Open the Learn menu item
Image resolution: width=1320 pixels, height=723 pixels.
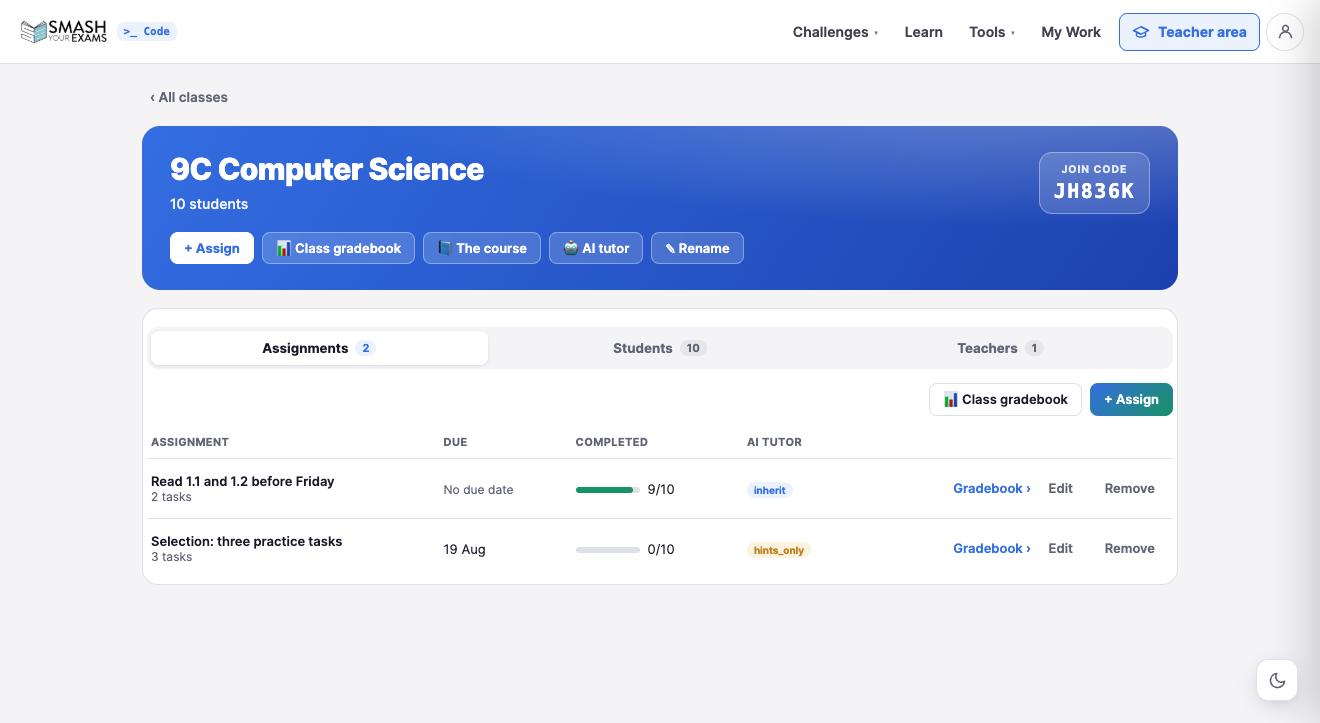click(923, 32)
